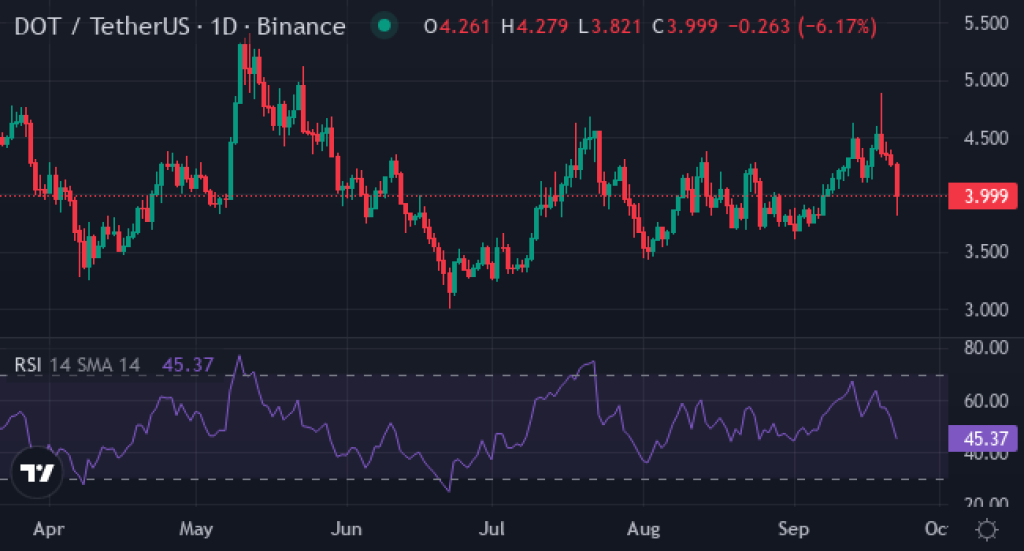Viewport: 1024px width, 551px height.
Task: Select the red 3.999 current price label
Action: (x=983, y=196)
